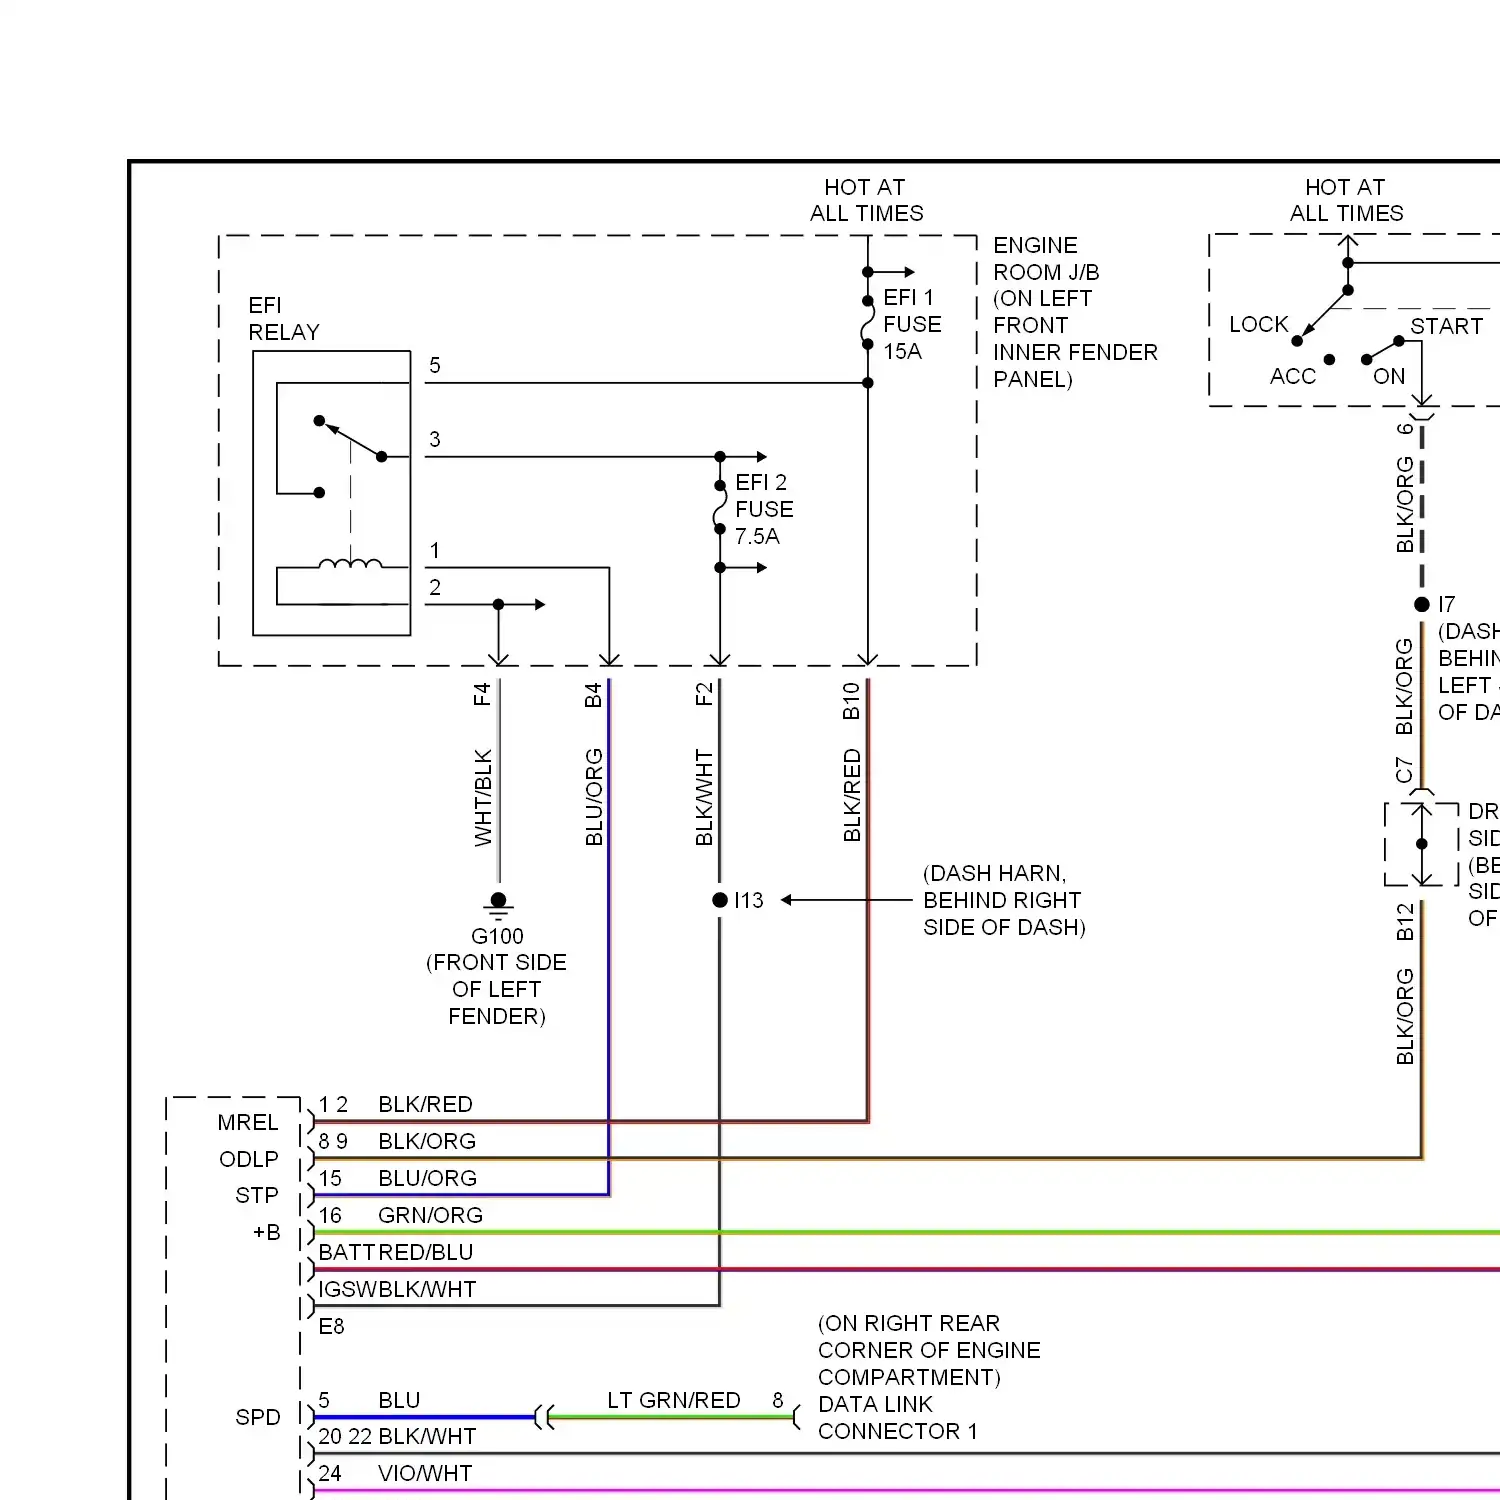1500x1500 pixels.
Task: Click the G100 ground symbol
Action: [498, 905]
